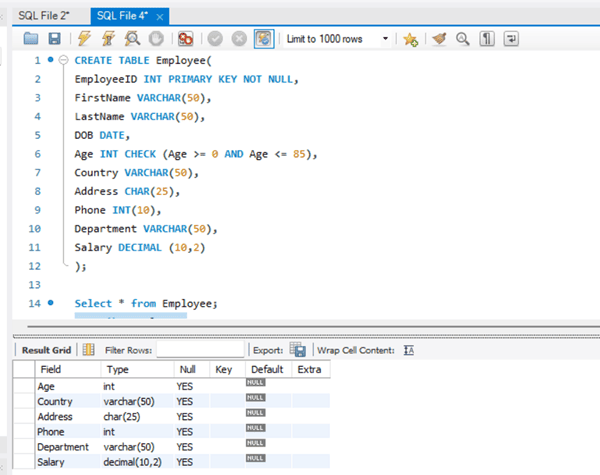Screen dimensions: 600x475
Task: Click line number 6 in gutter
Action: pyautogui.click(x=38, y=154)
